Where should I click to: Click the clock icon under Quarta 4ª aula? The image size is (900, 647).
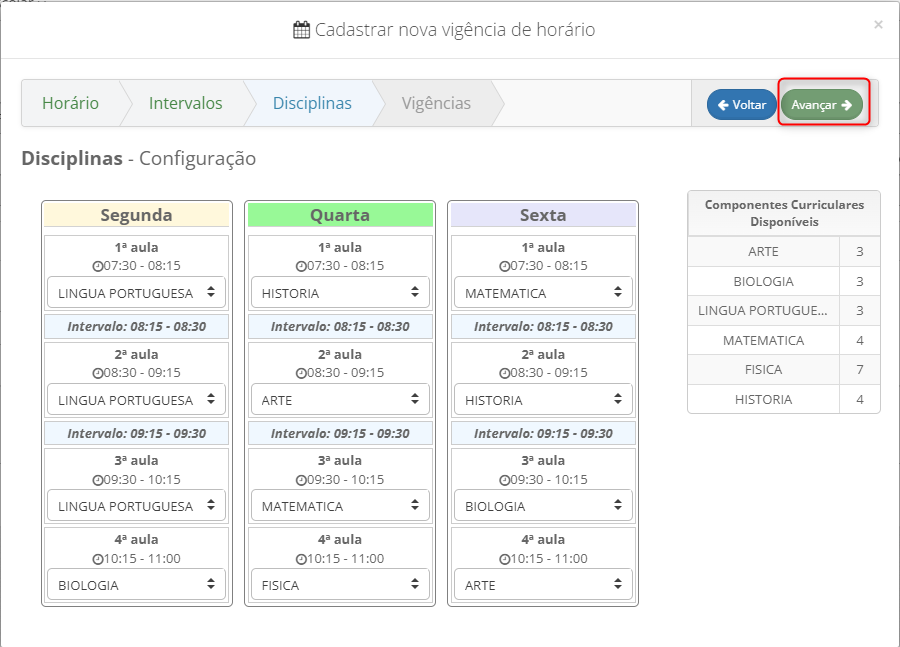click(x=301, y=559)
